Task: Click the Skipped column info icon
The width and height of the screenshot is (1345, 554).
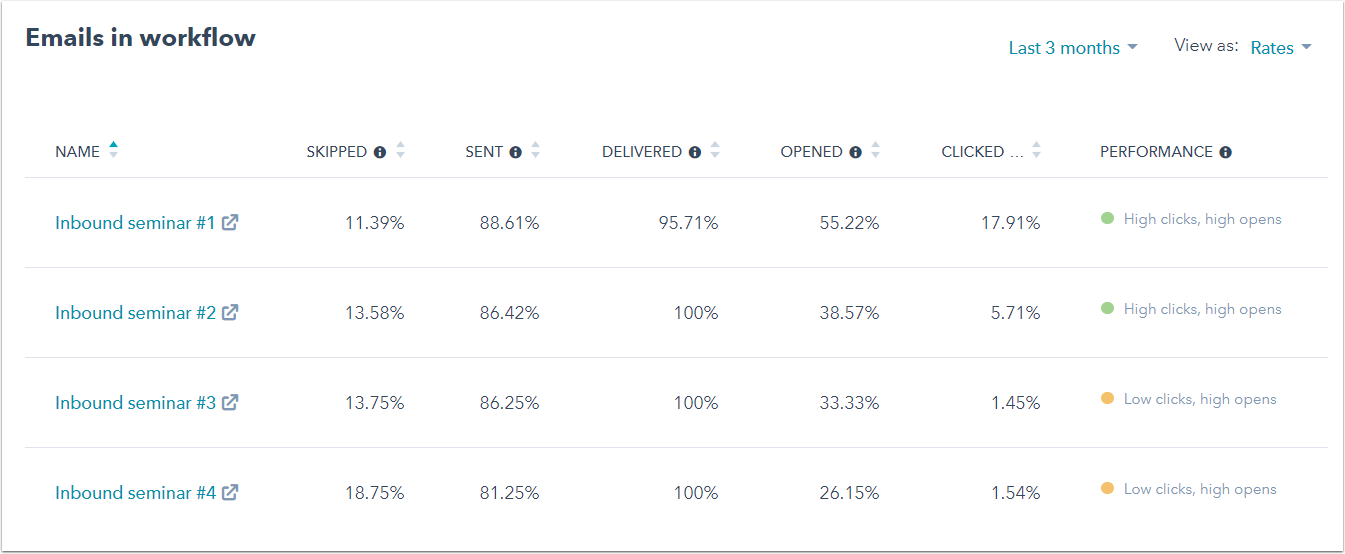Action: 380,153
